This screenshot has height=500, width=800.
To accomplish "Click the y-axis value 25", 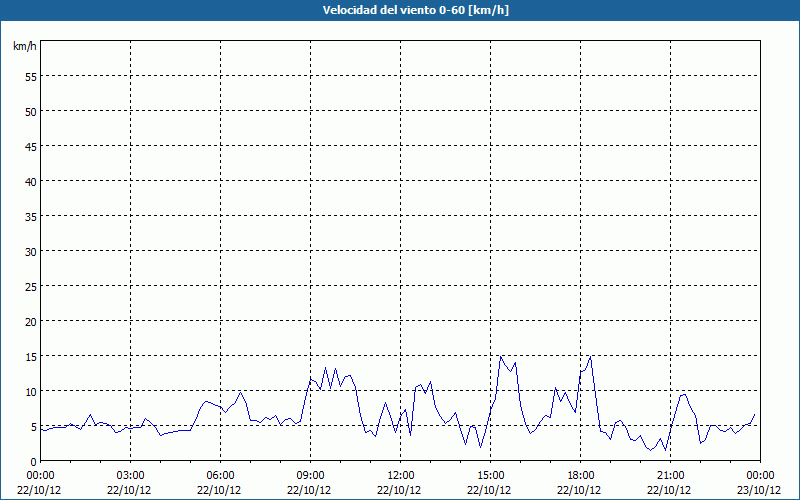I will [31, 286].
